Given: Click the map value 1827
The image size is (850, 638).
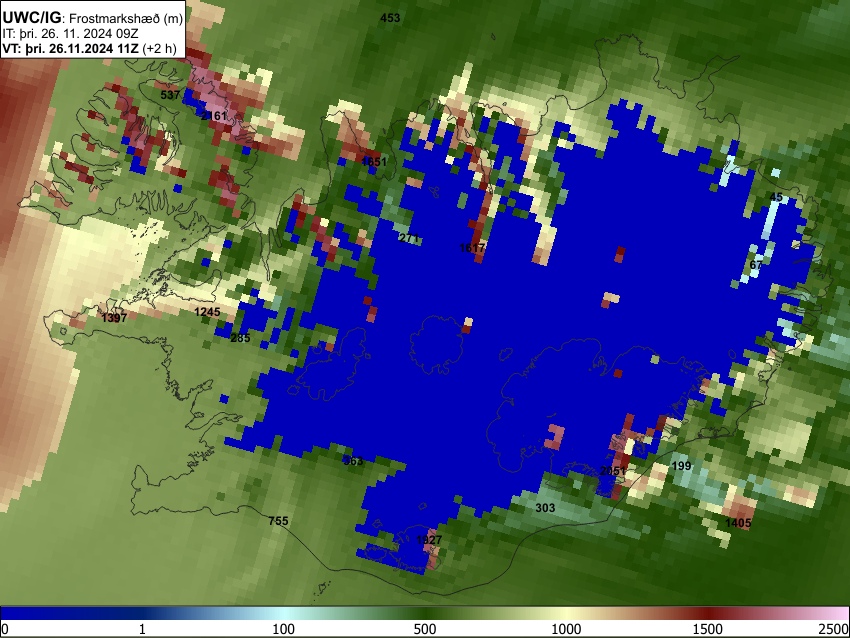Looking at the screenshot, I should tap(429, 540).
